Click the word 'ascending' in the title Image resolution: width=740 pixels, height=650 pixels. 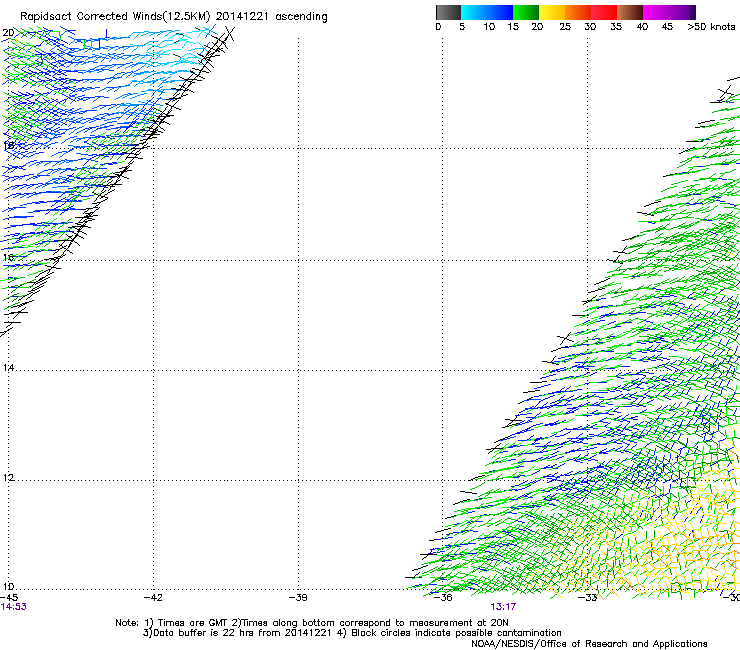[x=301, y=17]
